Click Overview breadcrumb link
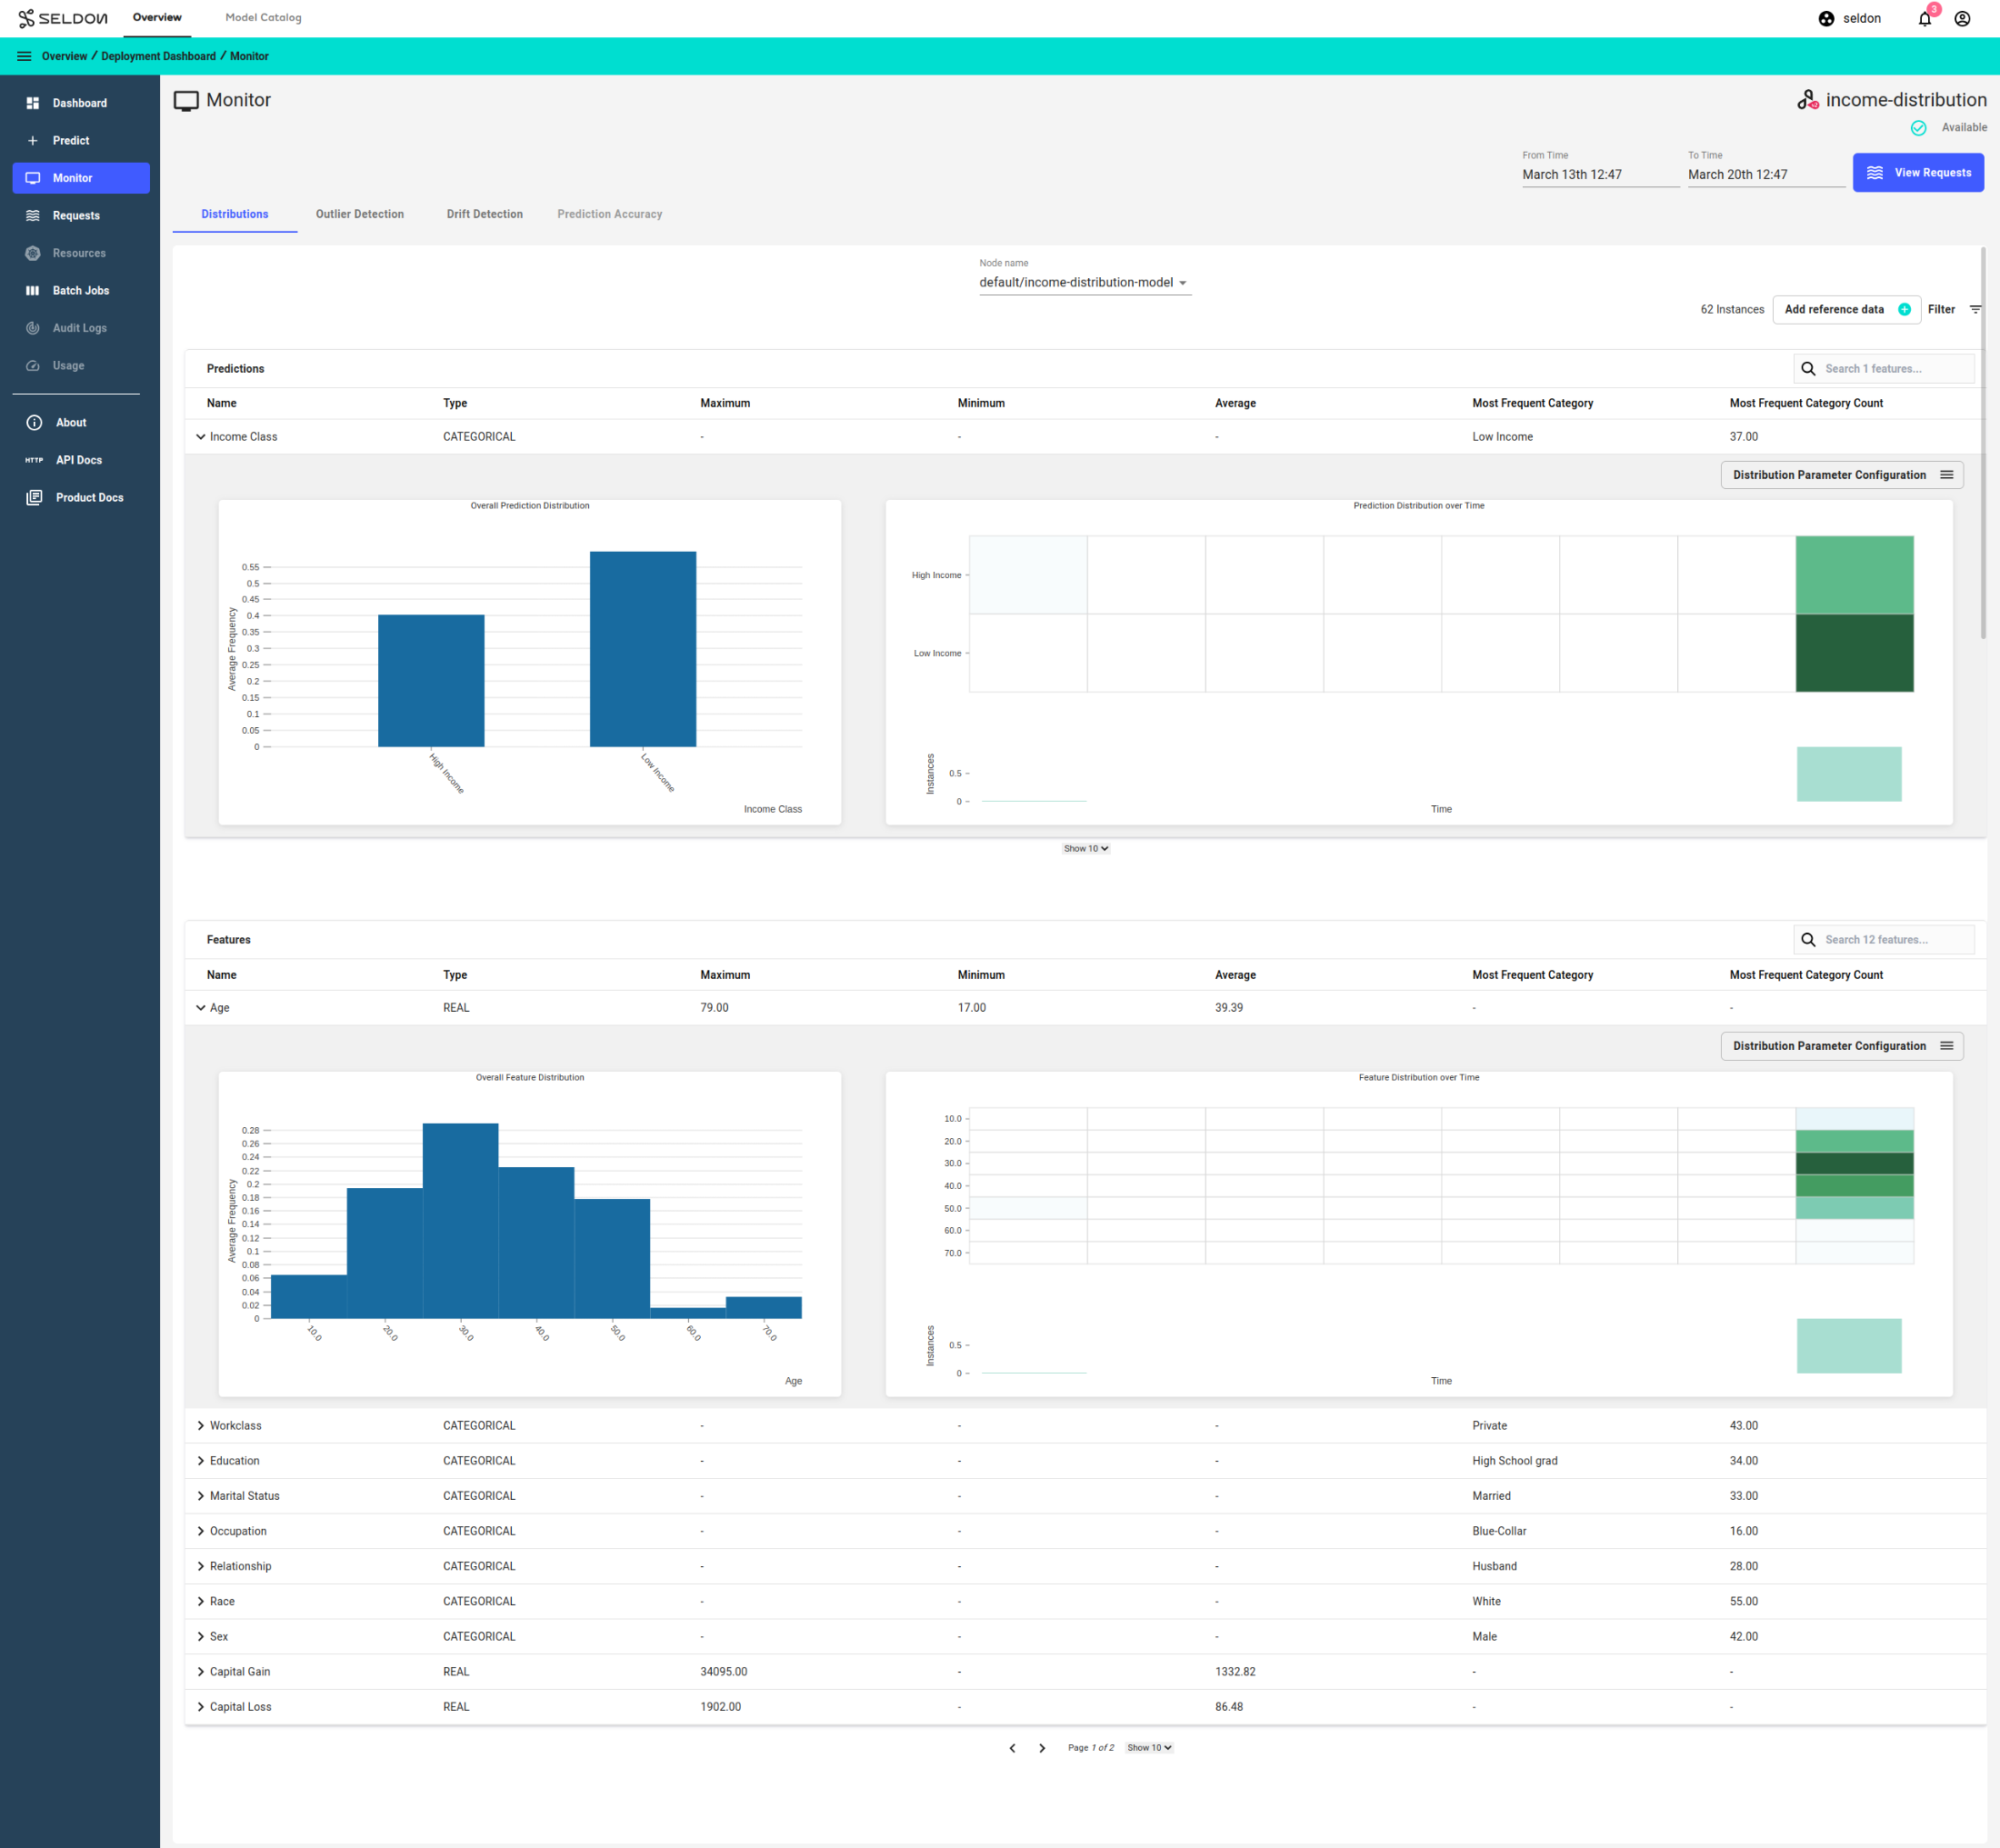The width and height of the screenshot is (2000, 1848). click(x=64, y=56)
